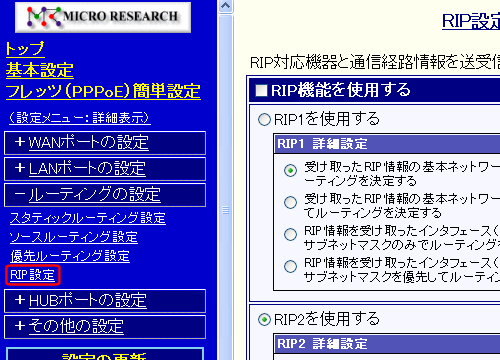The height and width of the screenshot is (360, 500).
Task: Open the トップ link
Action: pos(25,49)
